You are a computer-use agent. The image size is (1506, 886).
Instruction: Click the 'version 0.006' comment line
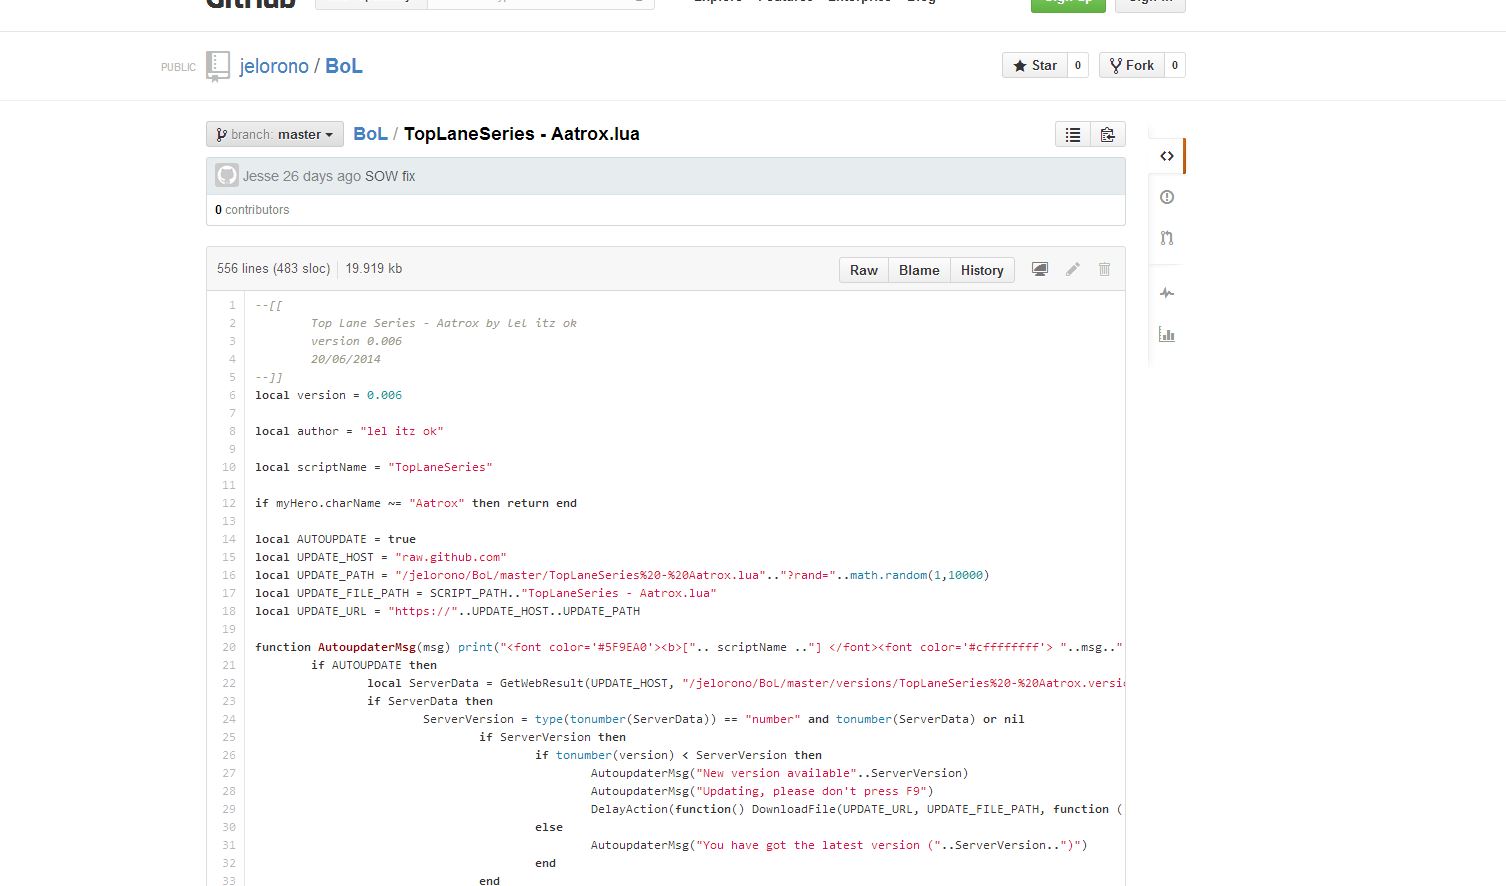pyautogui.click(x=356, y=341)
